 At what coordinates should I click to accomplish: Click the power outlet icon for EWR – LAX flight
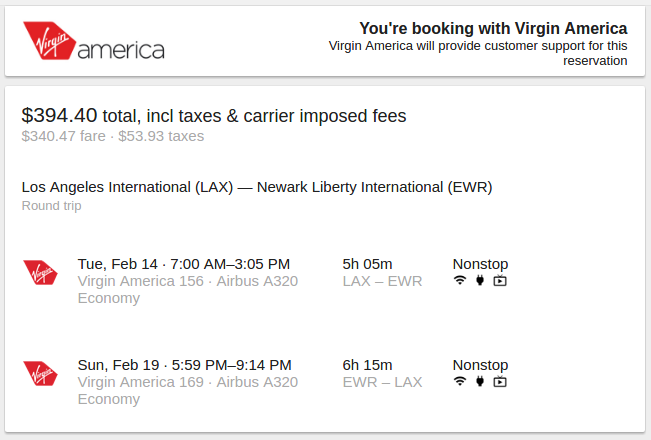click(480, 381)
